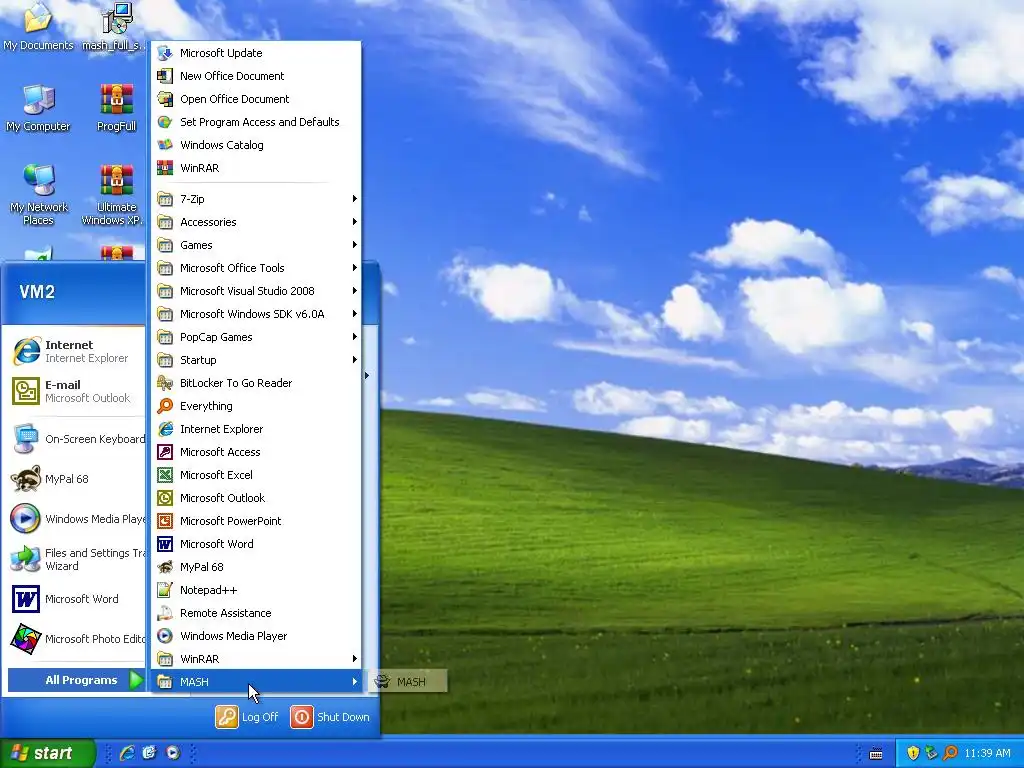
Task: Click MyPal 68 icon in programs list
Action: tap(165, 567)
